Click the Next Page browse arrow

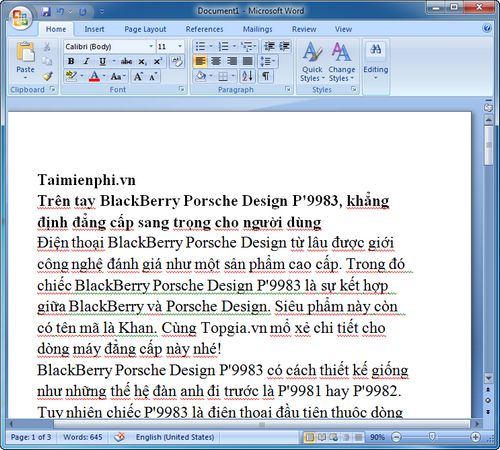pos(488,412)
